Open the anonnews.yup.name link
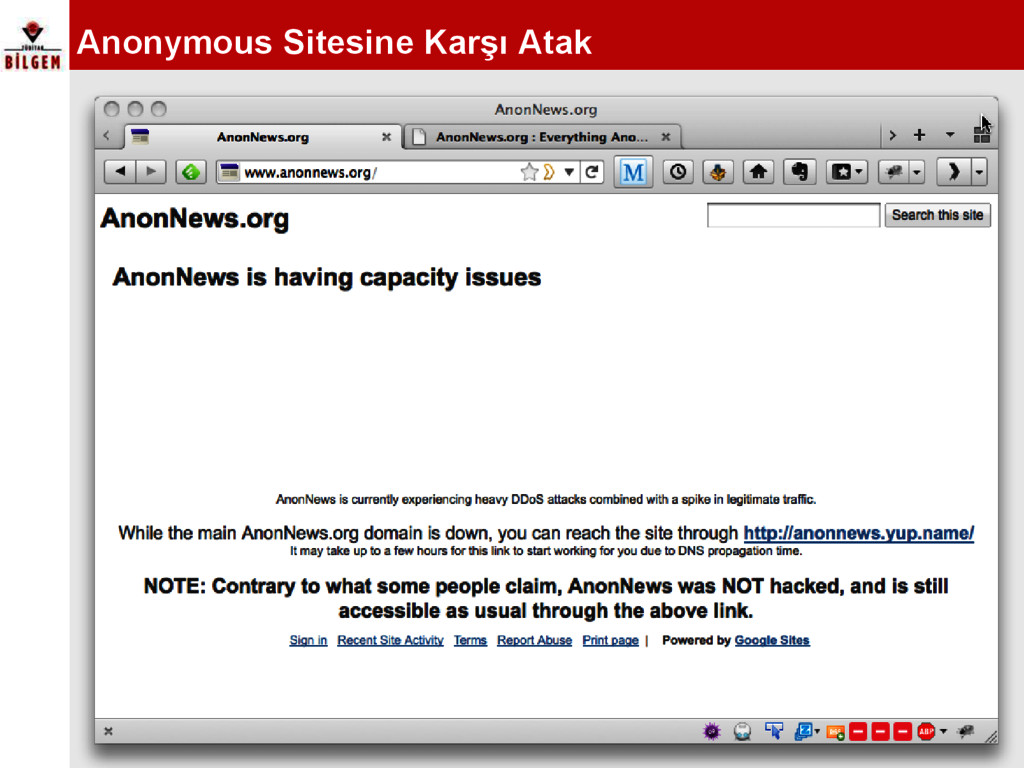The width and height of the screenshot is (1024, 768). (x=859, y=533)
